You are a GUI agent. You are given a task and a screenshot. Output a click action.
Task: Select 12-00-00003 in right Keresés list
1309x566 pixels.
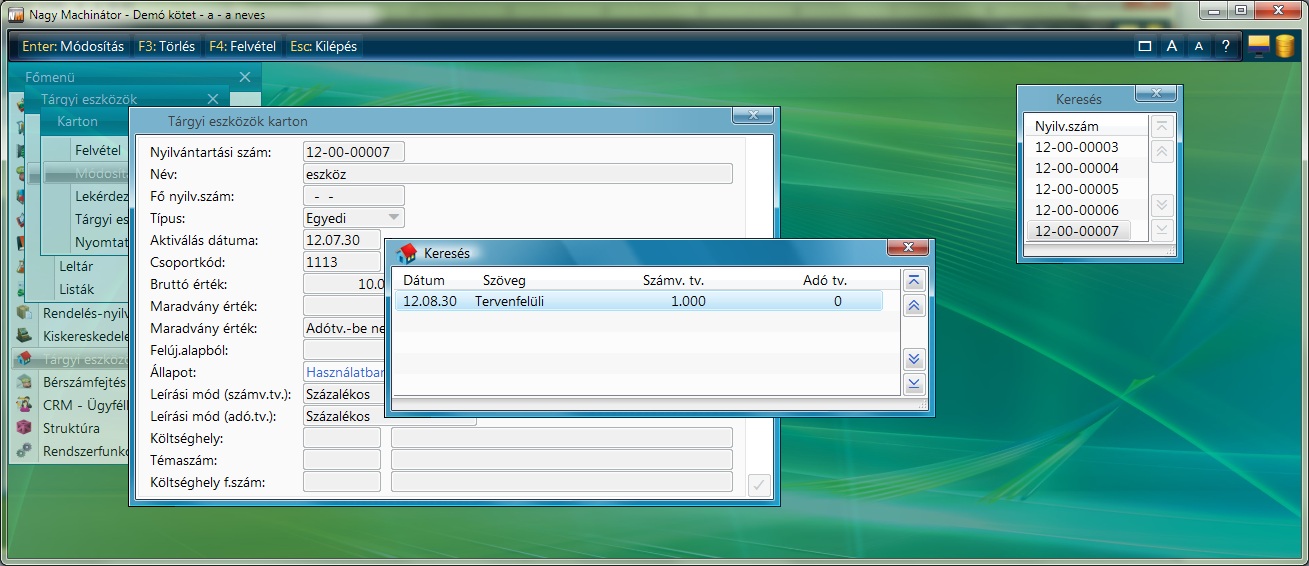(1076, 147)
